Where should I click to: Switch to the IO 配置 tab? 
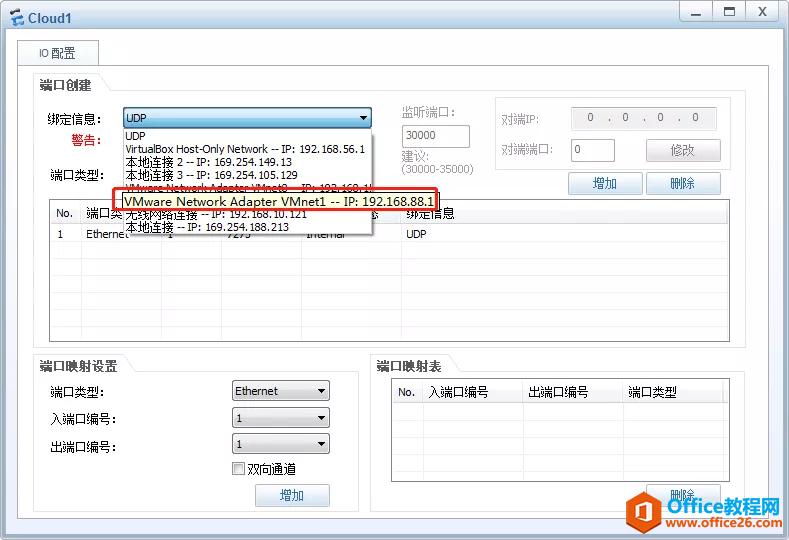57,53
